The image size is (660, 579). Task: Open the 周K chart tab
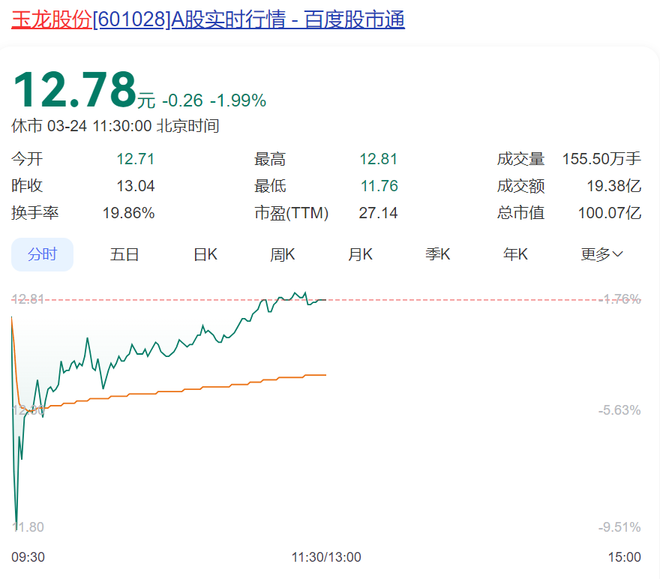click(282, 255)
